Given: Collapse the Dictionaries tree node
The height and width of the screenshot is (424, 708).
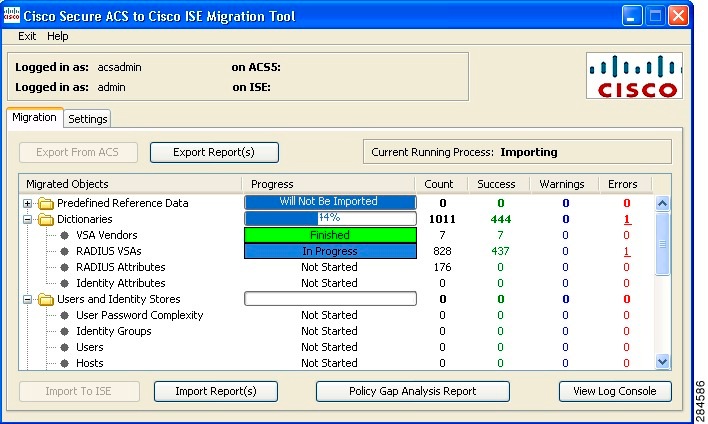Looking at the screenshot, I should pos(28,219).
